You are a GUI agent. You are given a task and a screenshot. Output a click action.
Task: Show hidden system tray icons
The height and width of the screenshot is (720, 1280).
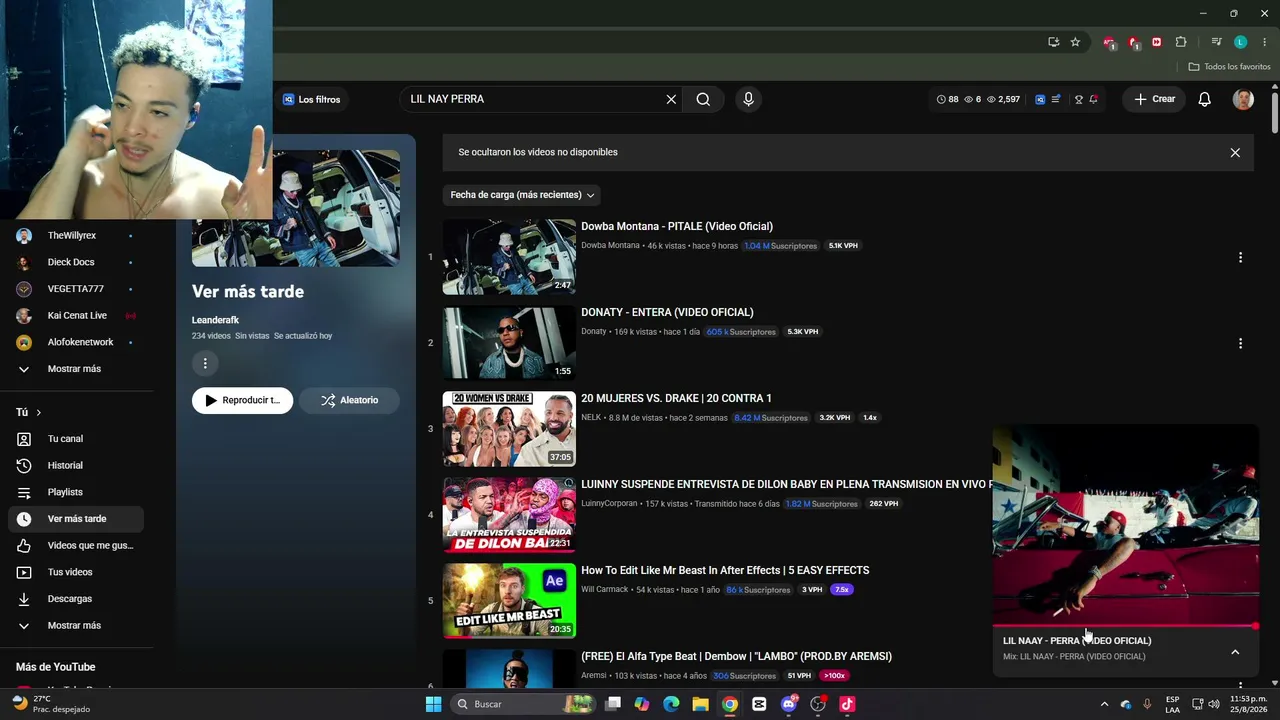point(1104,704)
